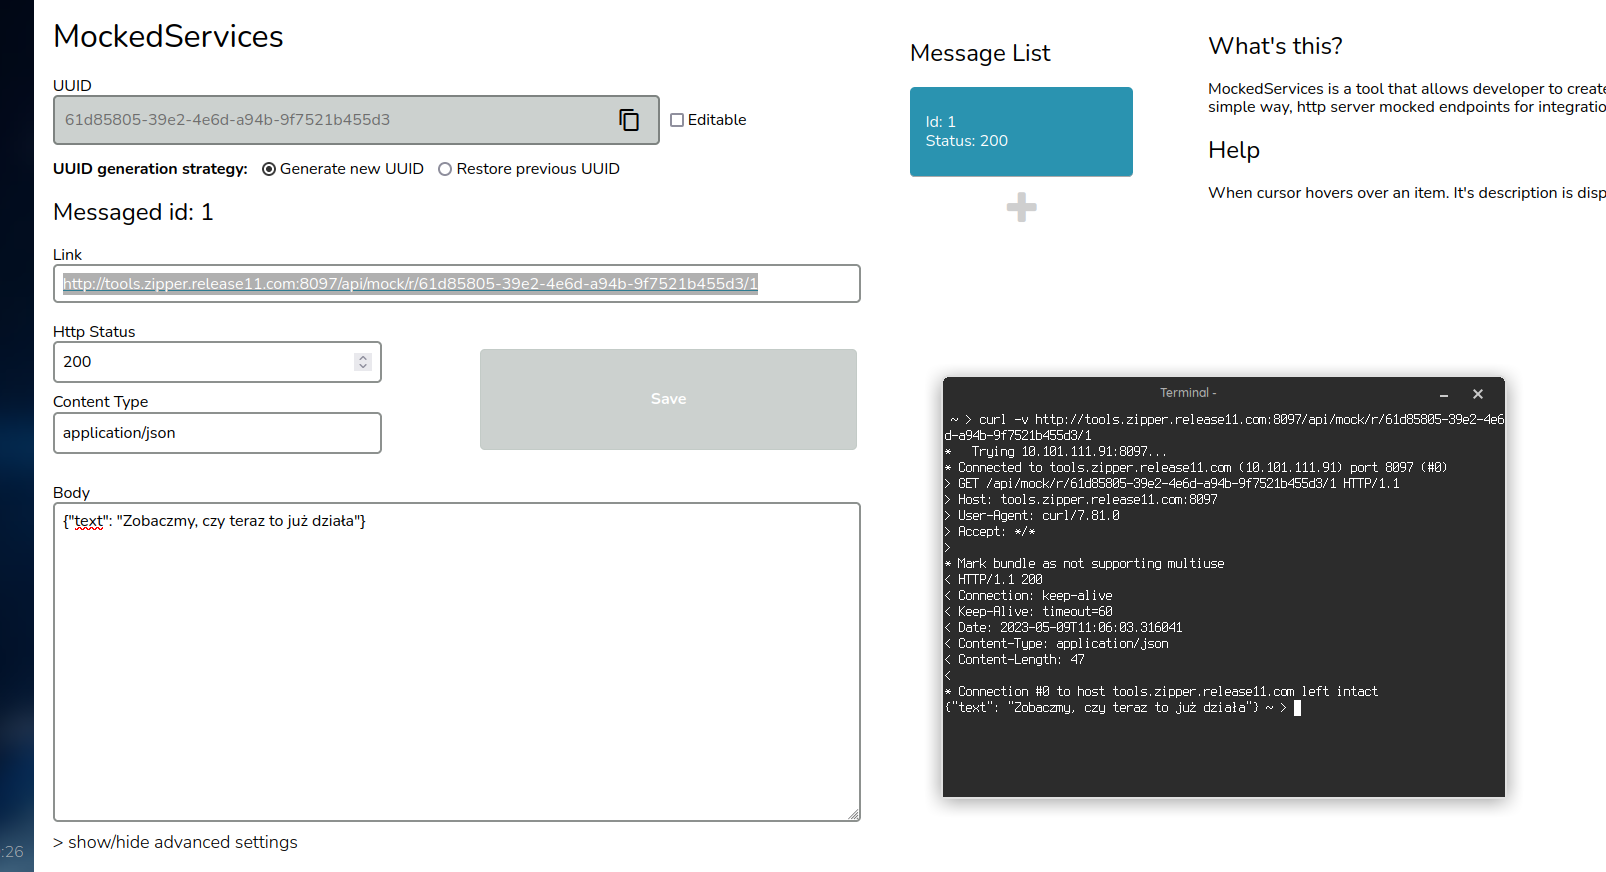Expand show/hide advanced settings

point(176,842)
